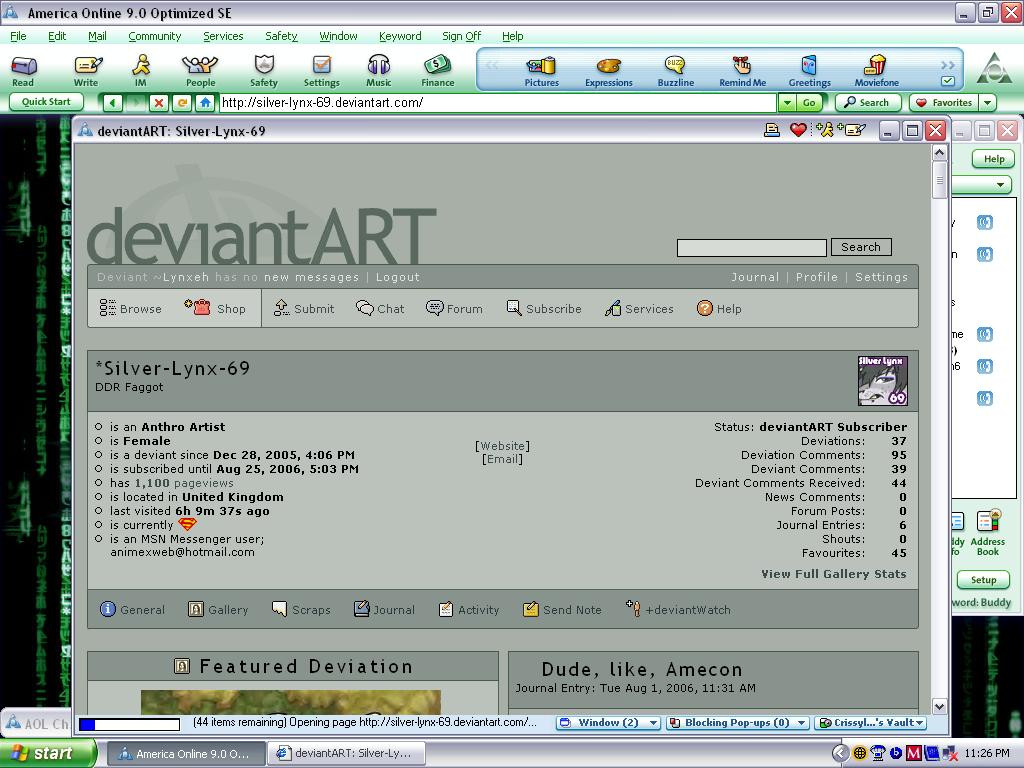Open the Greetings card icon

tap(809, 71)
